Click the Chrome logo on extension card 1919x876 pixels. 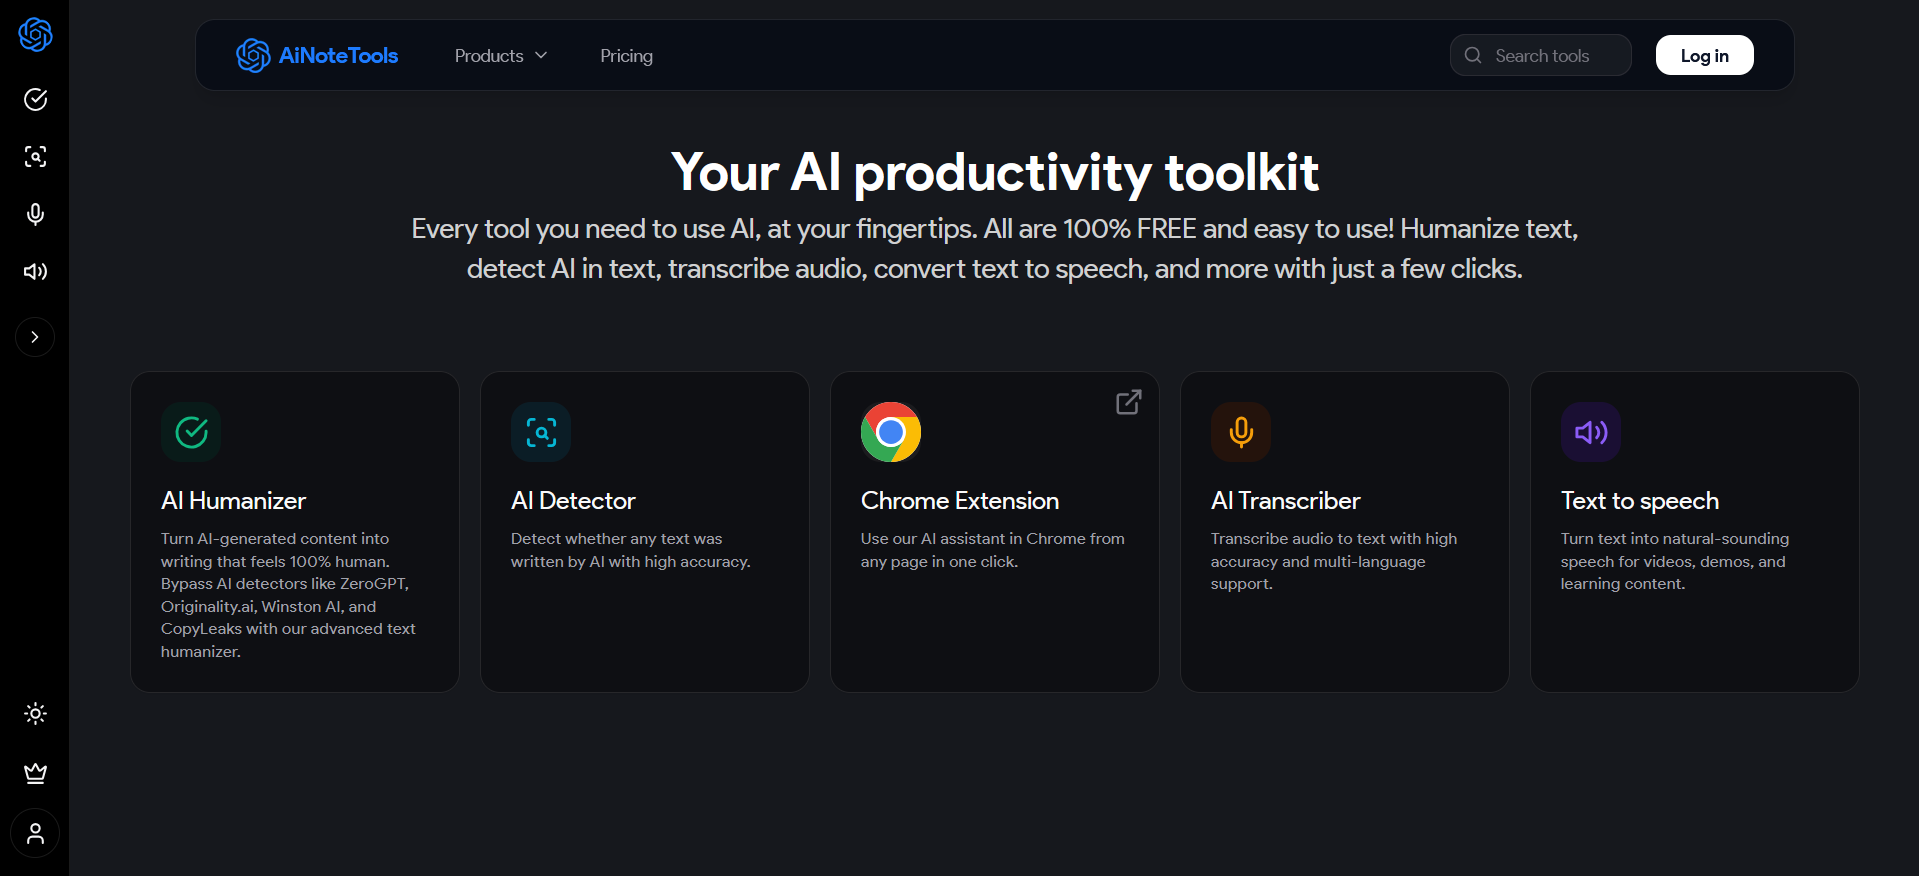point(891,432)
